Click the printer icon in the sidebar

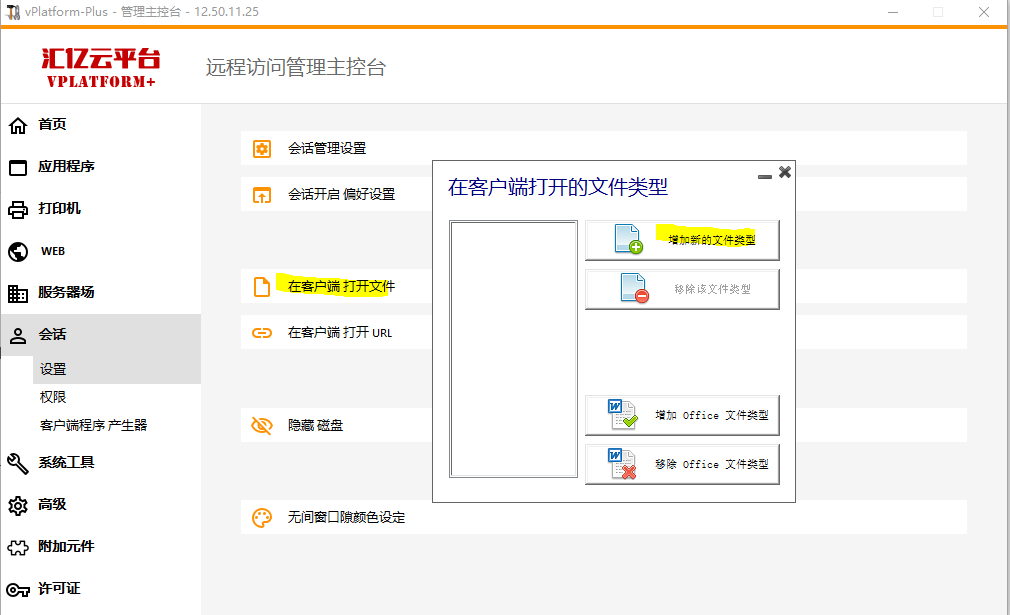(x=18, y=209)
